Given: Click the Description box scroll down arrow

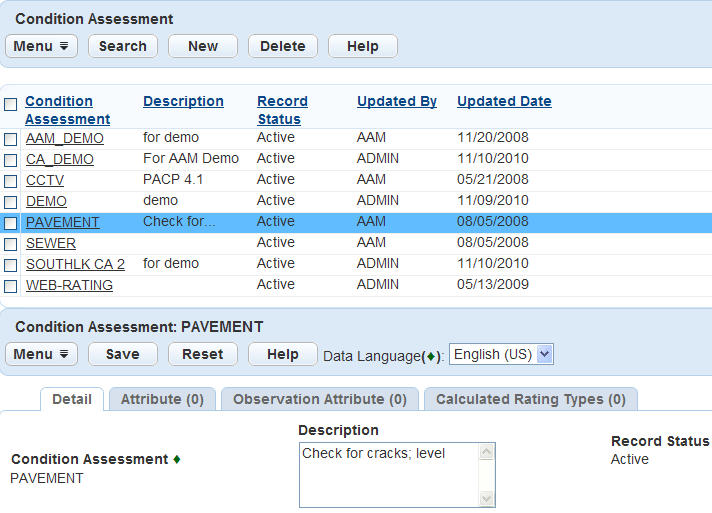Looking at the screenshot, I should (x=487, y=498).
